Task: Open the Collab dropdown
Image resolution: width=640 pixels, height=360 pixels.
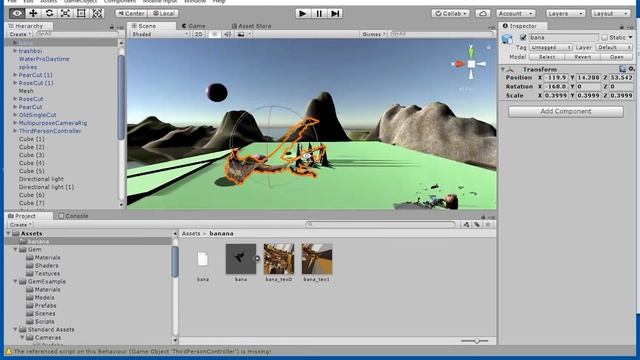Action: click(x=451, y=13)
